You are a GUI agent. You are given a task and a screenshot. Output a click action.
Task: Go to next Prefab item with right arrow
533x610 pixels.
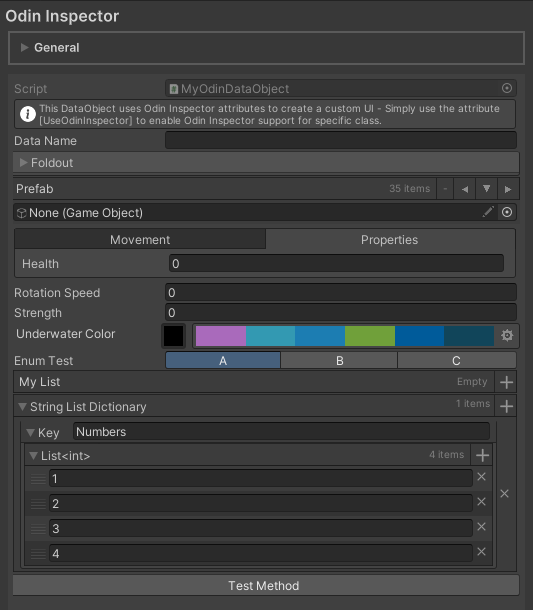pos(508,189)
